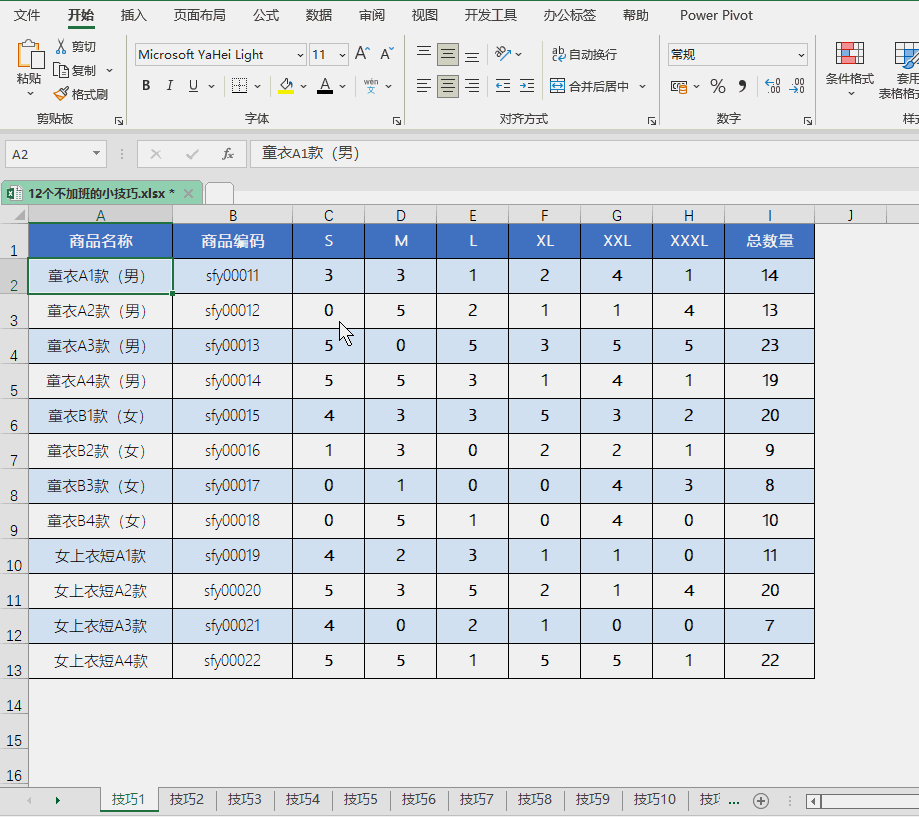Switch to the 技巧5 sheet tab
This screenshot has height=817, width=919.
coord(360,799)
